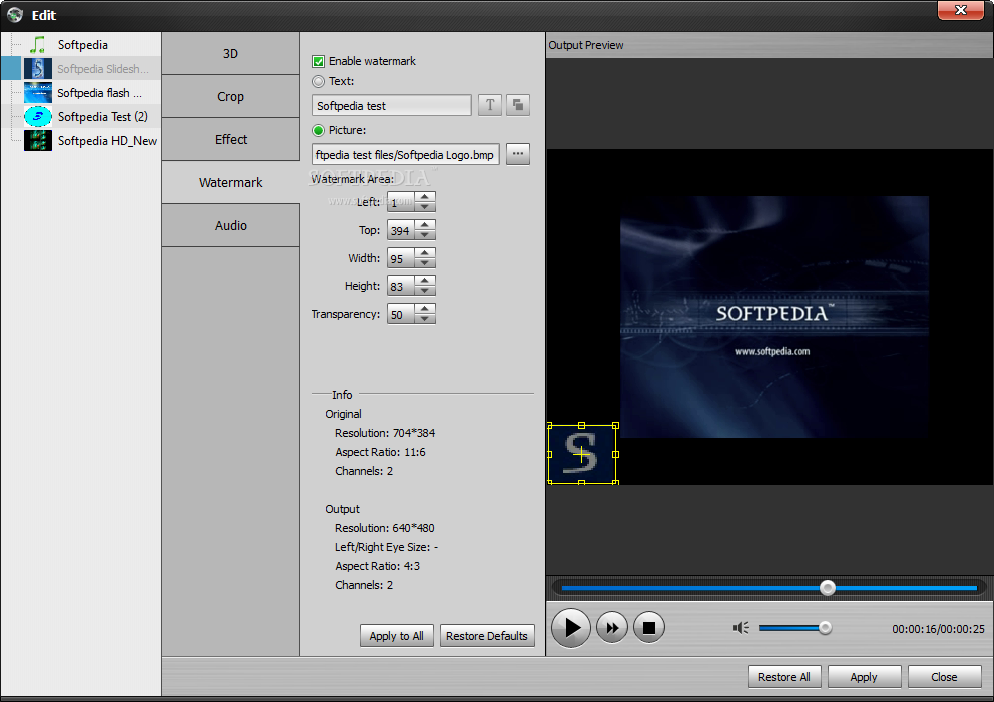Stop the preview playback
Viewport: 994px width, 702px height.
tap(649, 628)
